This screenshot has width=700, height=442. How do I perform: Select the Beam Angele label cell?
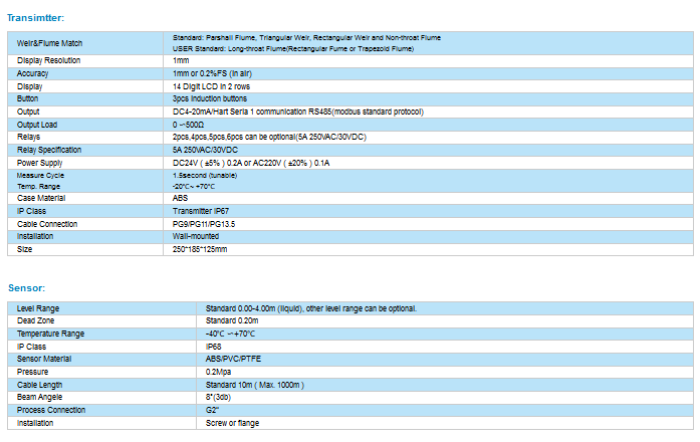click(x=41, y=397)
